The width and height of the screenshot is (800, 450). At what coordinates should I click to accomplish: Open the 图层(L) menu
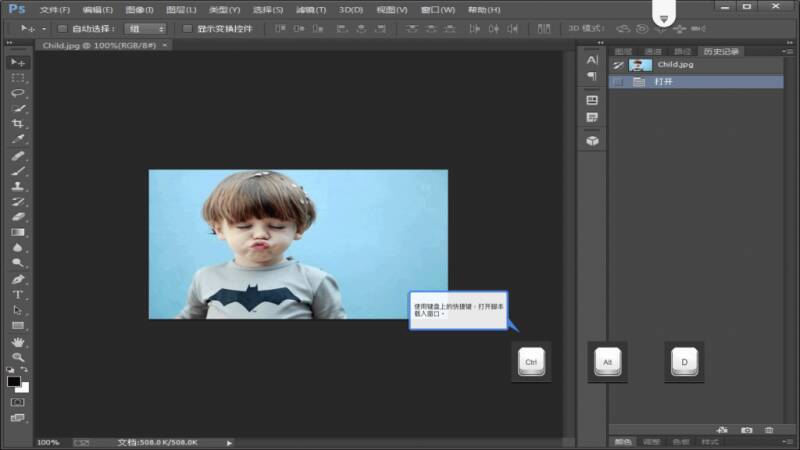click(x=181, y=10)
